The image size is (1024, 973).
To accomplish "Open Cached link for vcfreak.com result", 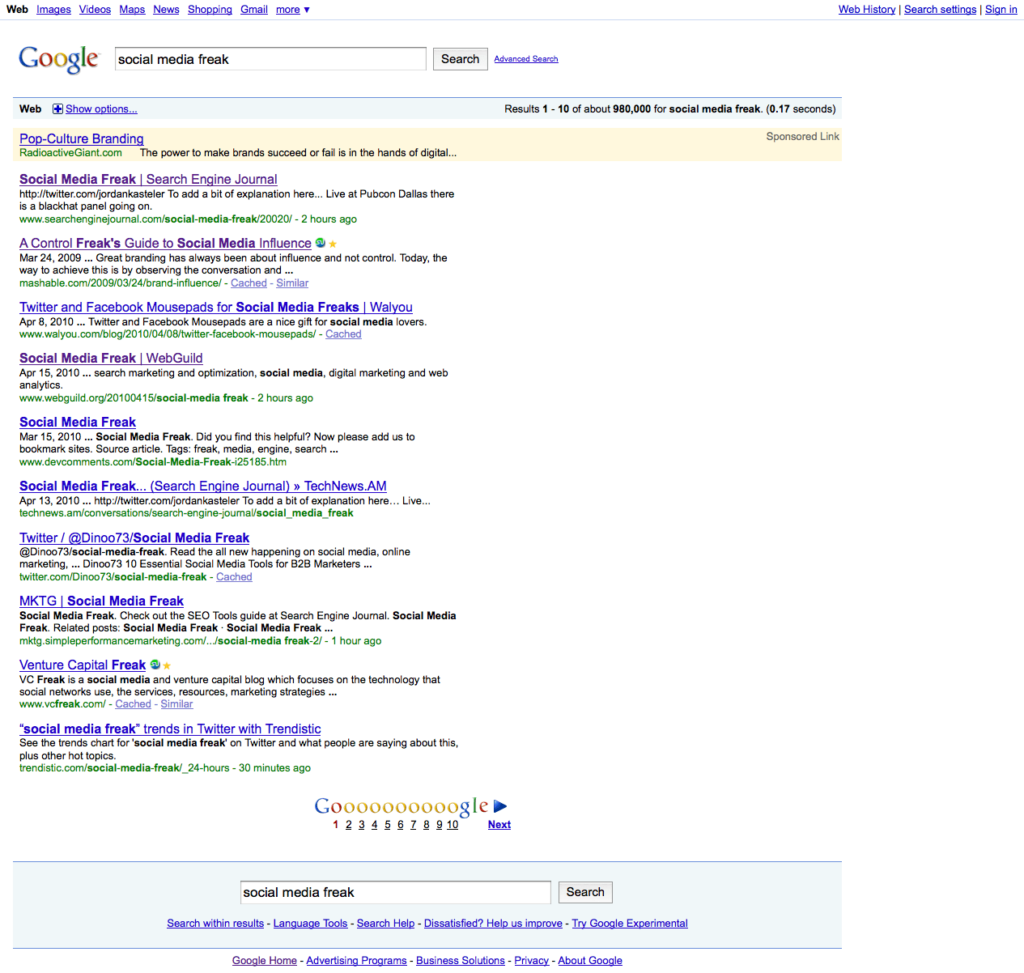I will (133, 705).
